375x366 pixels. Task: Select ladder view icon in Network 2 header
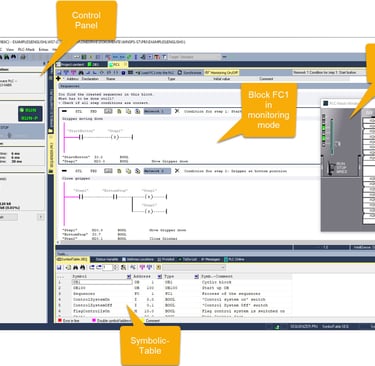[108, 171]
